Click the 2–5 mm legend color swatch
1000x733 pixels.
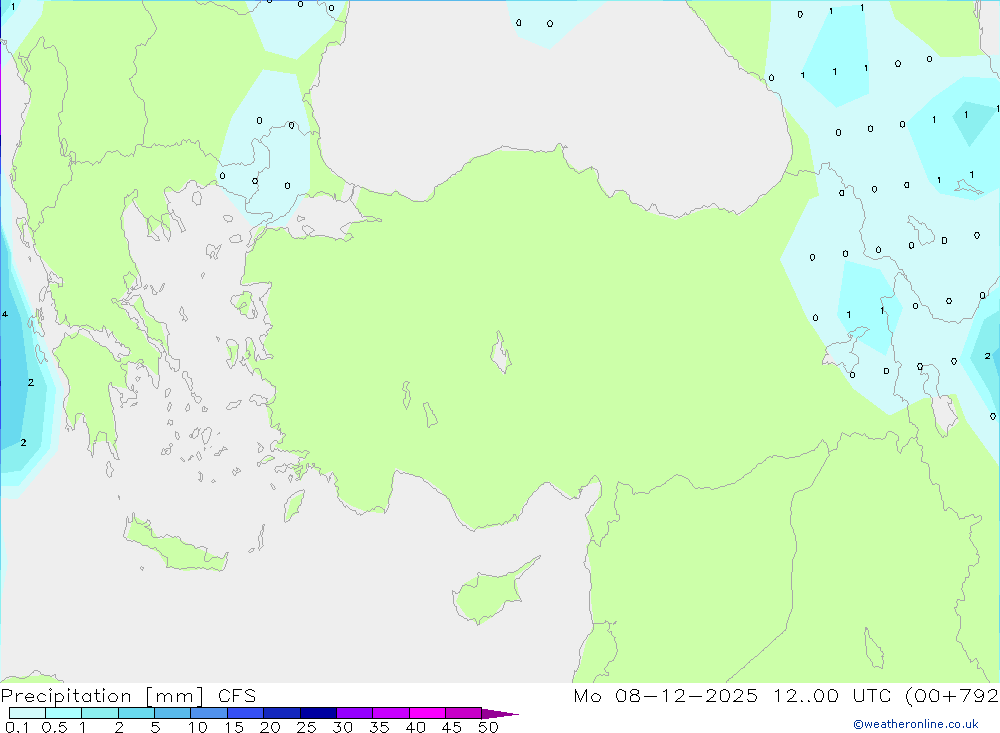click(136, 713)
